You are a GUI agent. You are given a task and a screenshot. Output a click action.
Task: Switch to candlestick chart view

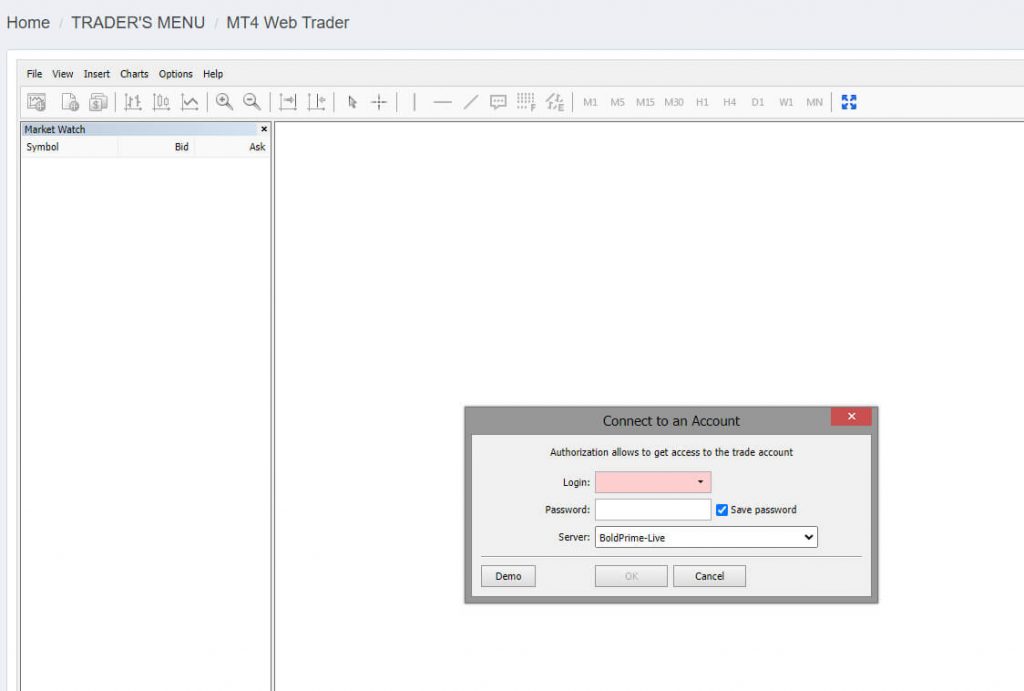coord(161,102)
